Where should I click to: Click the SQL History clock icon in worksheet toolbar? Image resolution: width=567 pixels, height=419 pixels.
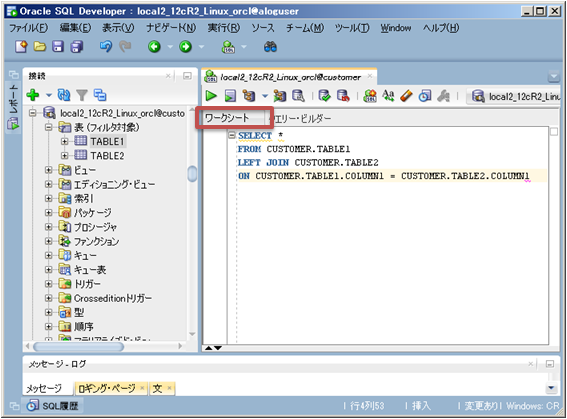(x=425, y=96)
